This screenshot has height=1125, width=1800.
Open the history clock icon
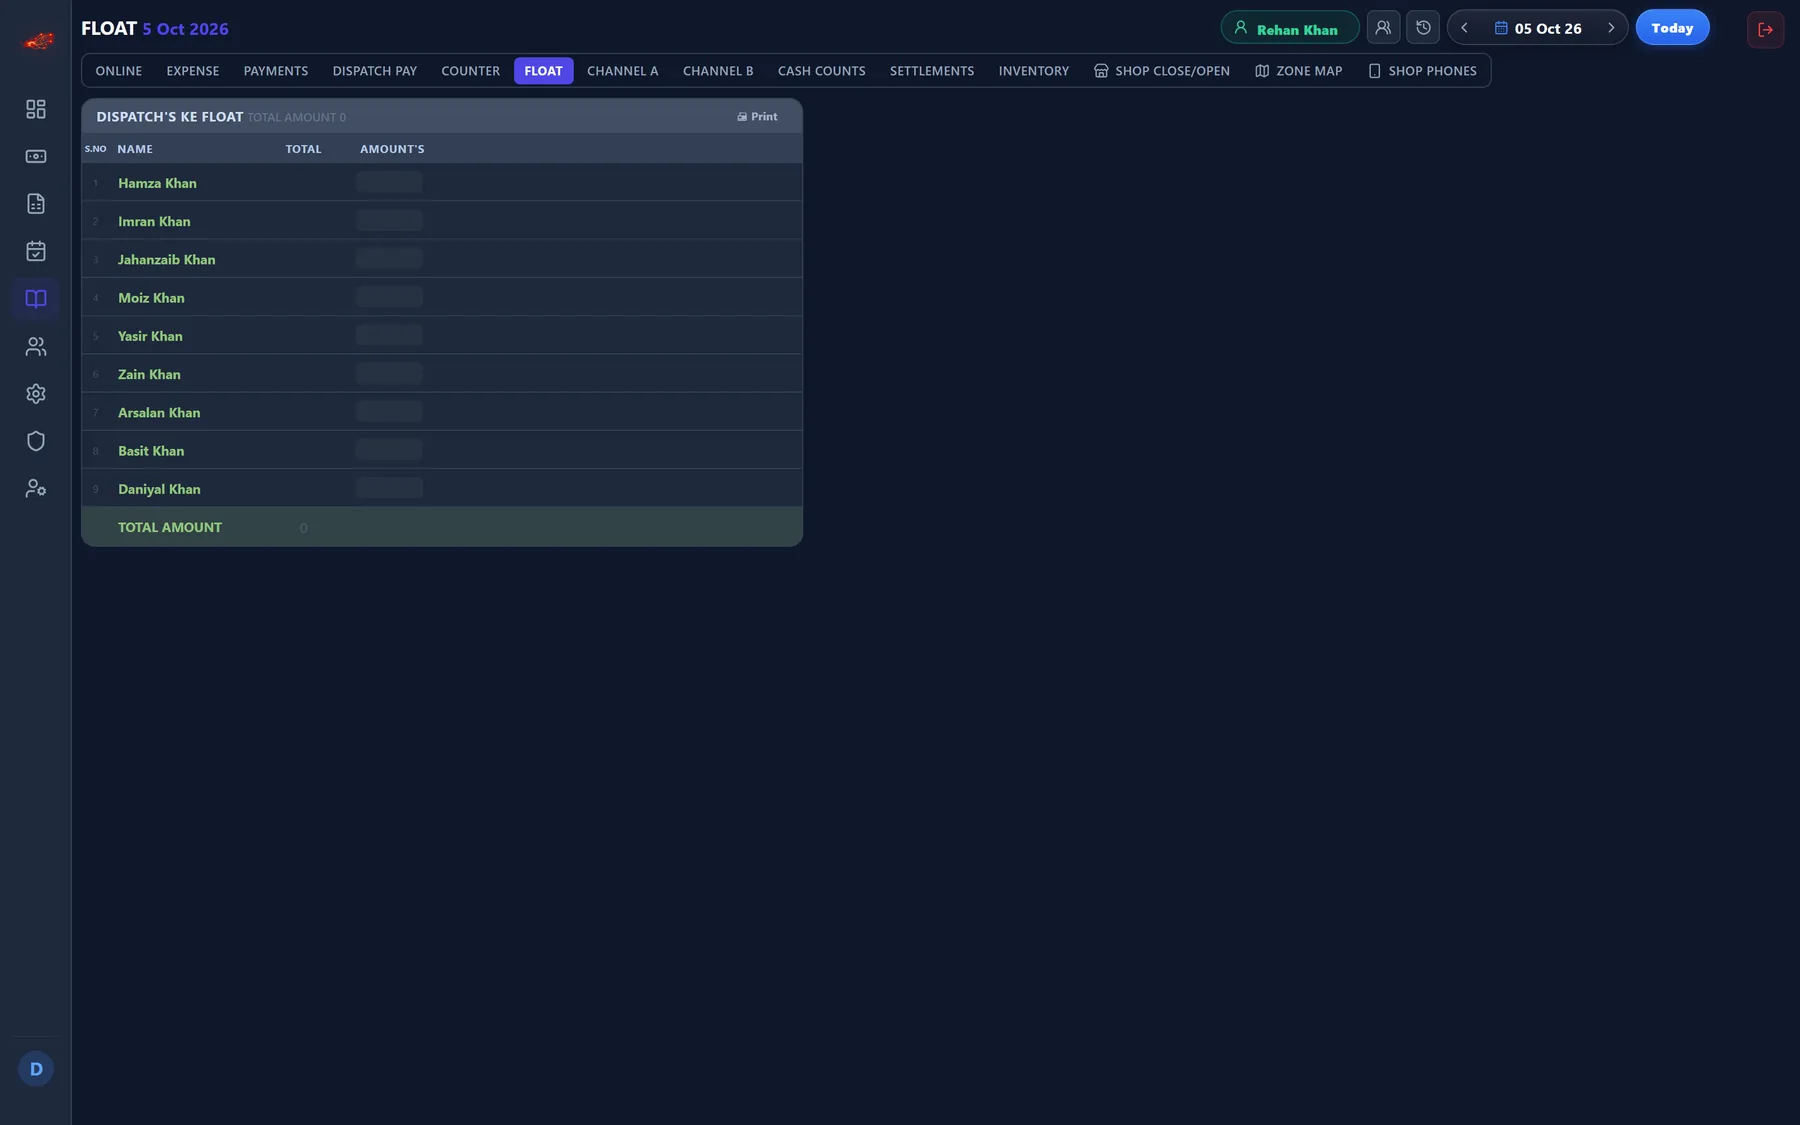pyautogui.click(x=1423, y=28)
